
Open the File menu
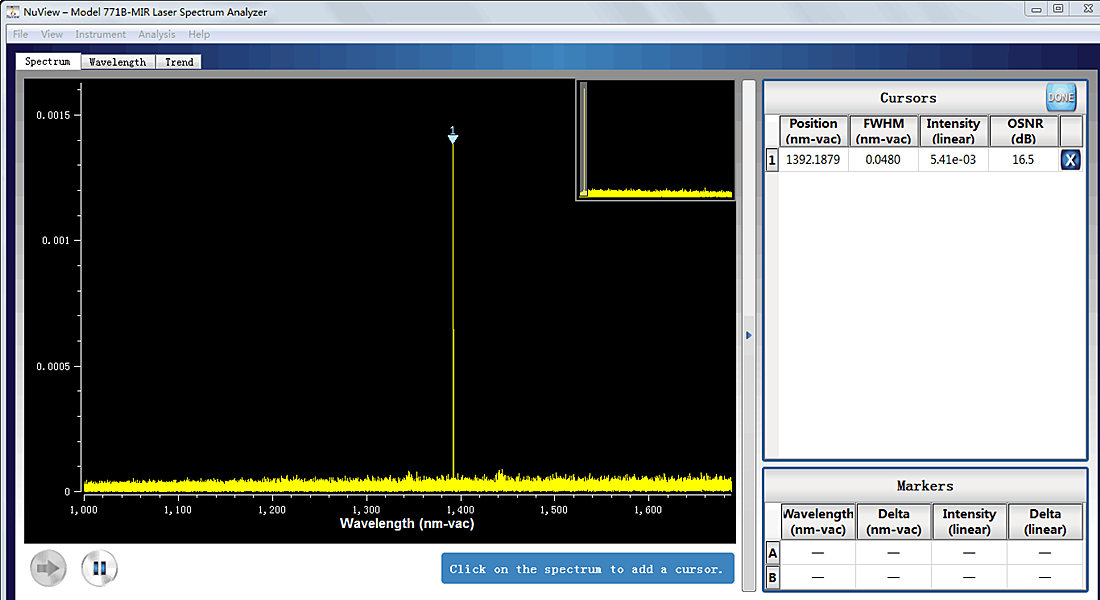pos(20,34)
